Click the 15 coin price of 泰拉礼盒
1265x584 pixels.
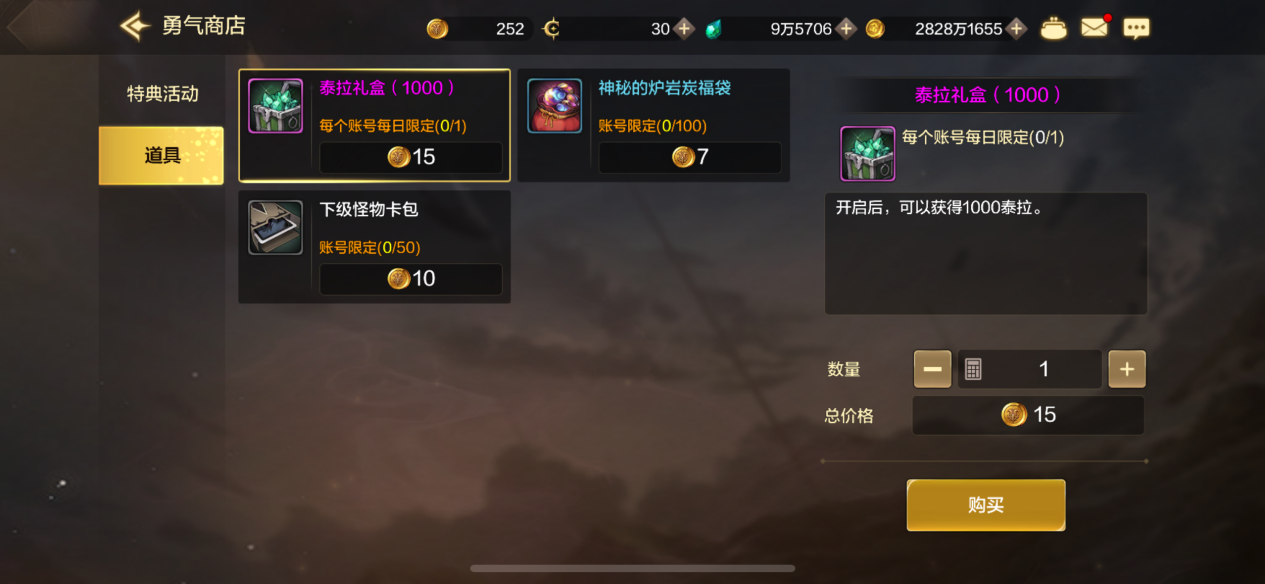pos(411,157)
